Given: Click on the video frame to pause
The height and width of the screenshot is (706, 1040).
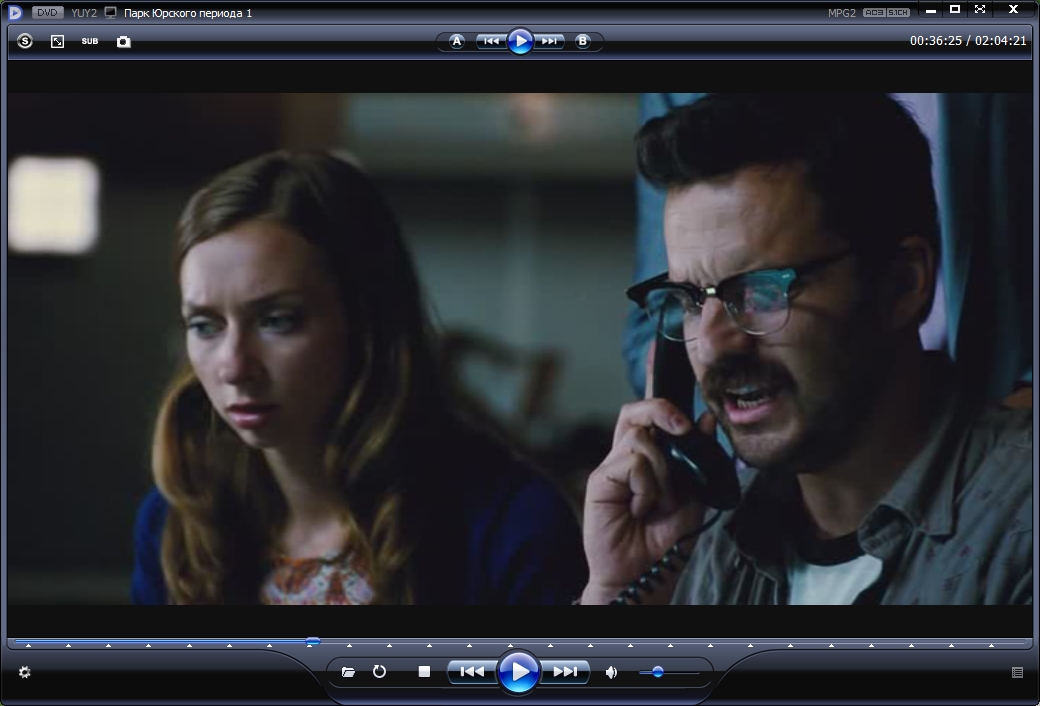Looking at the screenshot, I should (520, 348).
